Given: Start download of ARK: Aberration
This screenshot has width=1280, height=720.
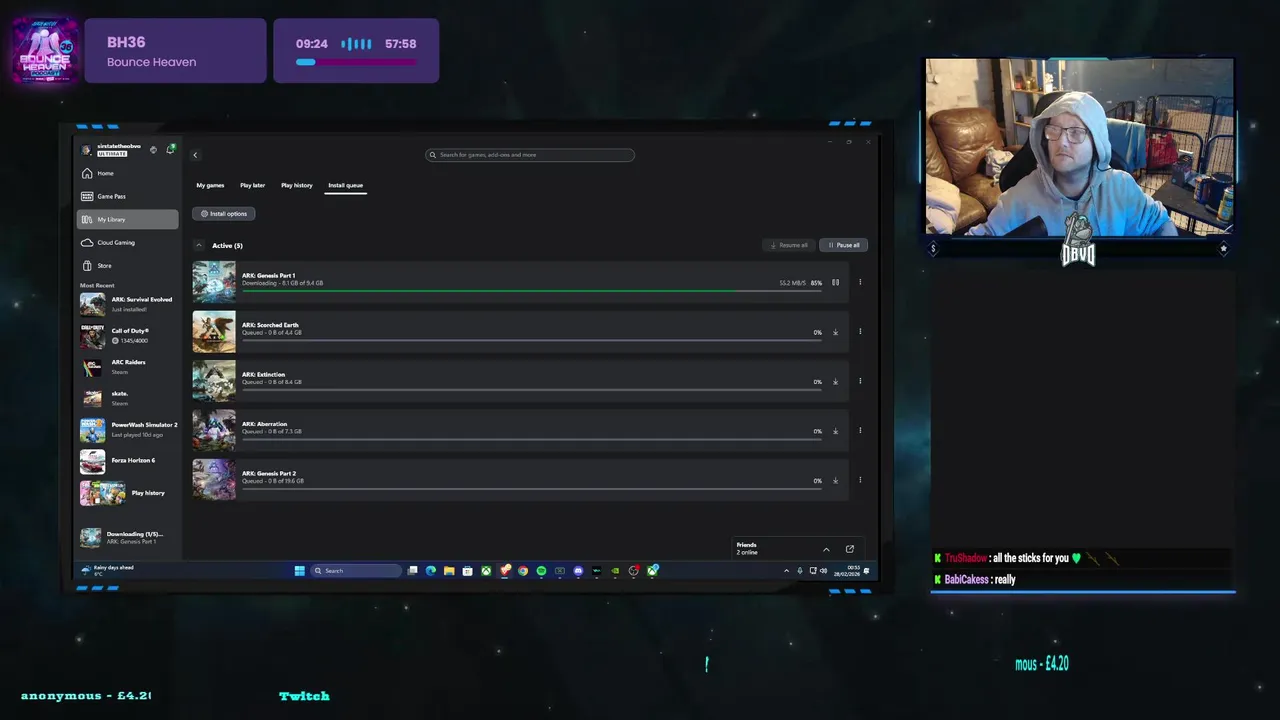Looking at the screenshot, I should point(836,431).
